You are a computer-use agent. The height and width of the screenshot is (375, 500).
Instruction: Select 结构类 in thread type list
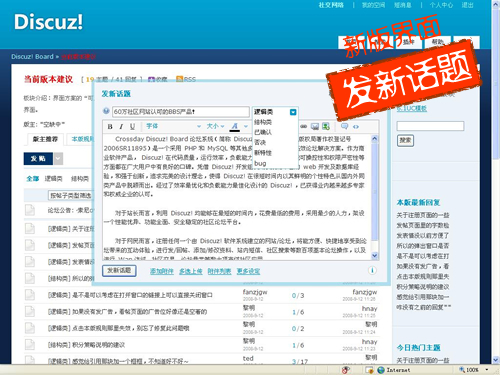coord(263,122)
